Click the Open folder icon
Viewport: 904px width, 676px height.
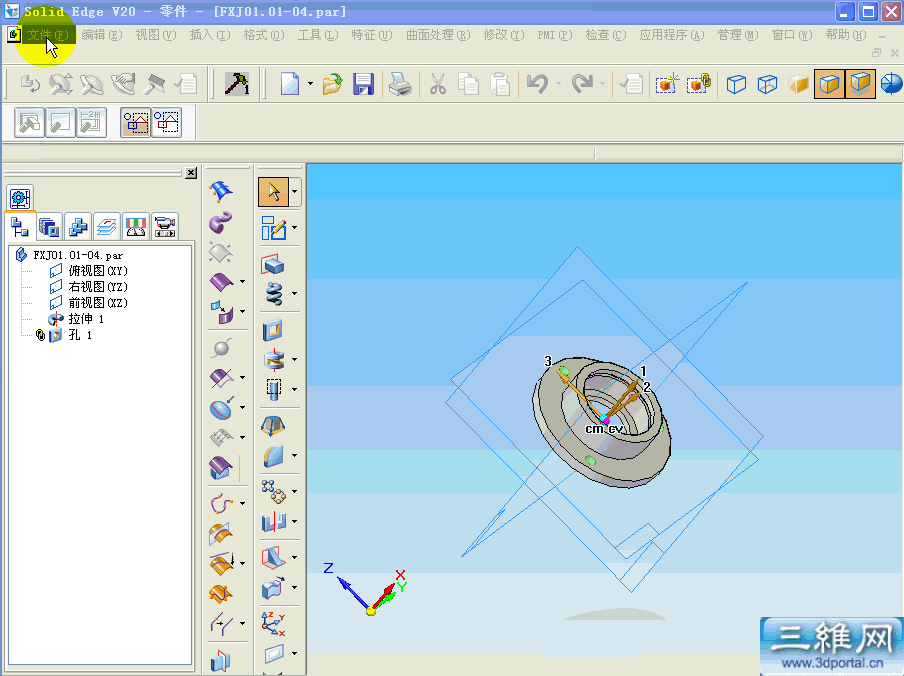pyautogui.click(x=332, y=84)
